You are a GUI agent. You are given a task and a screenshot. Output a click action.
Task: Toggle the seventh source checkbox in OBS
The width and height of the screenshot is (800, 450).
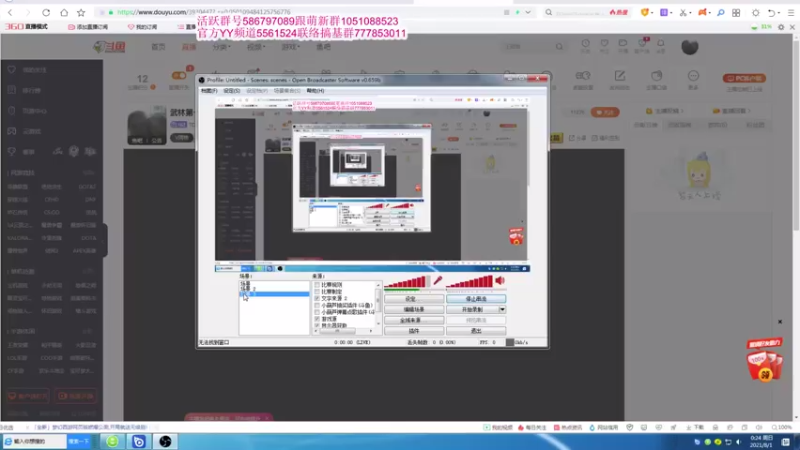317,325
